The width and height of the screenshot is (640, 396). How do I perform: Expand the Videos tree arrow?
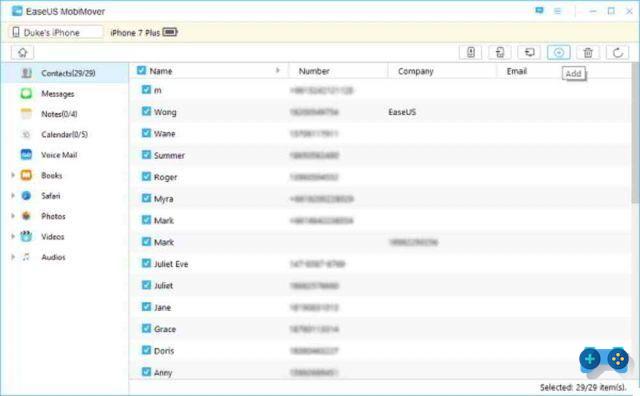[x=13, y=236]
